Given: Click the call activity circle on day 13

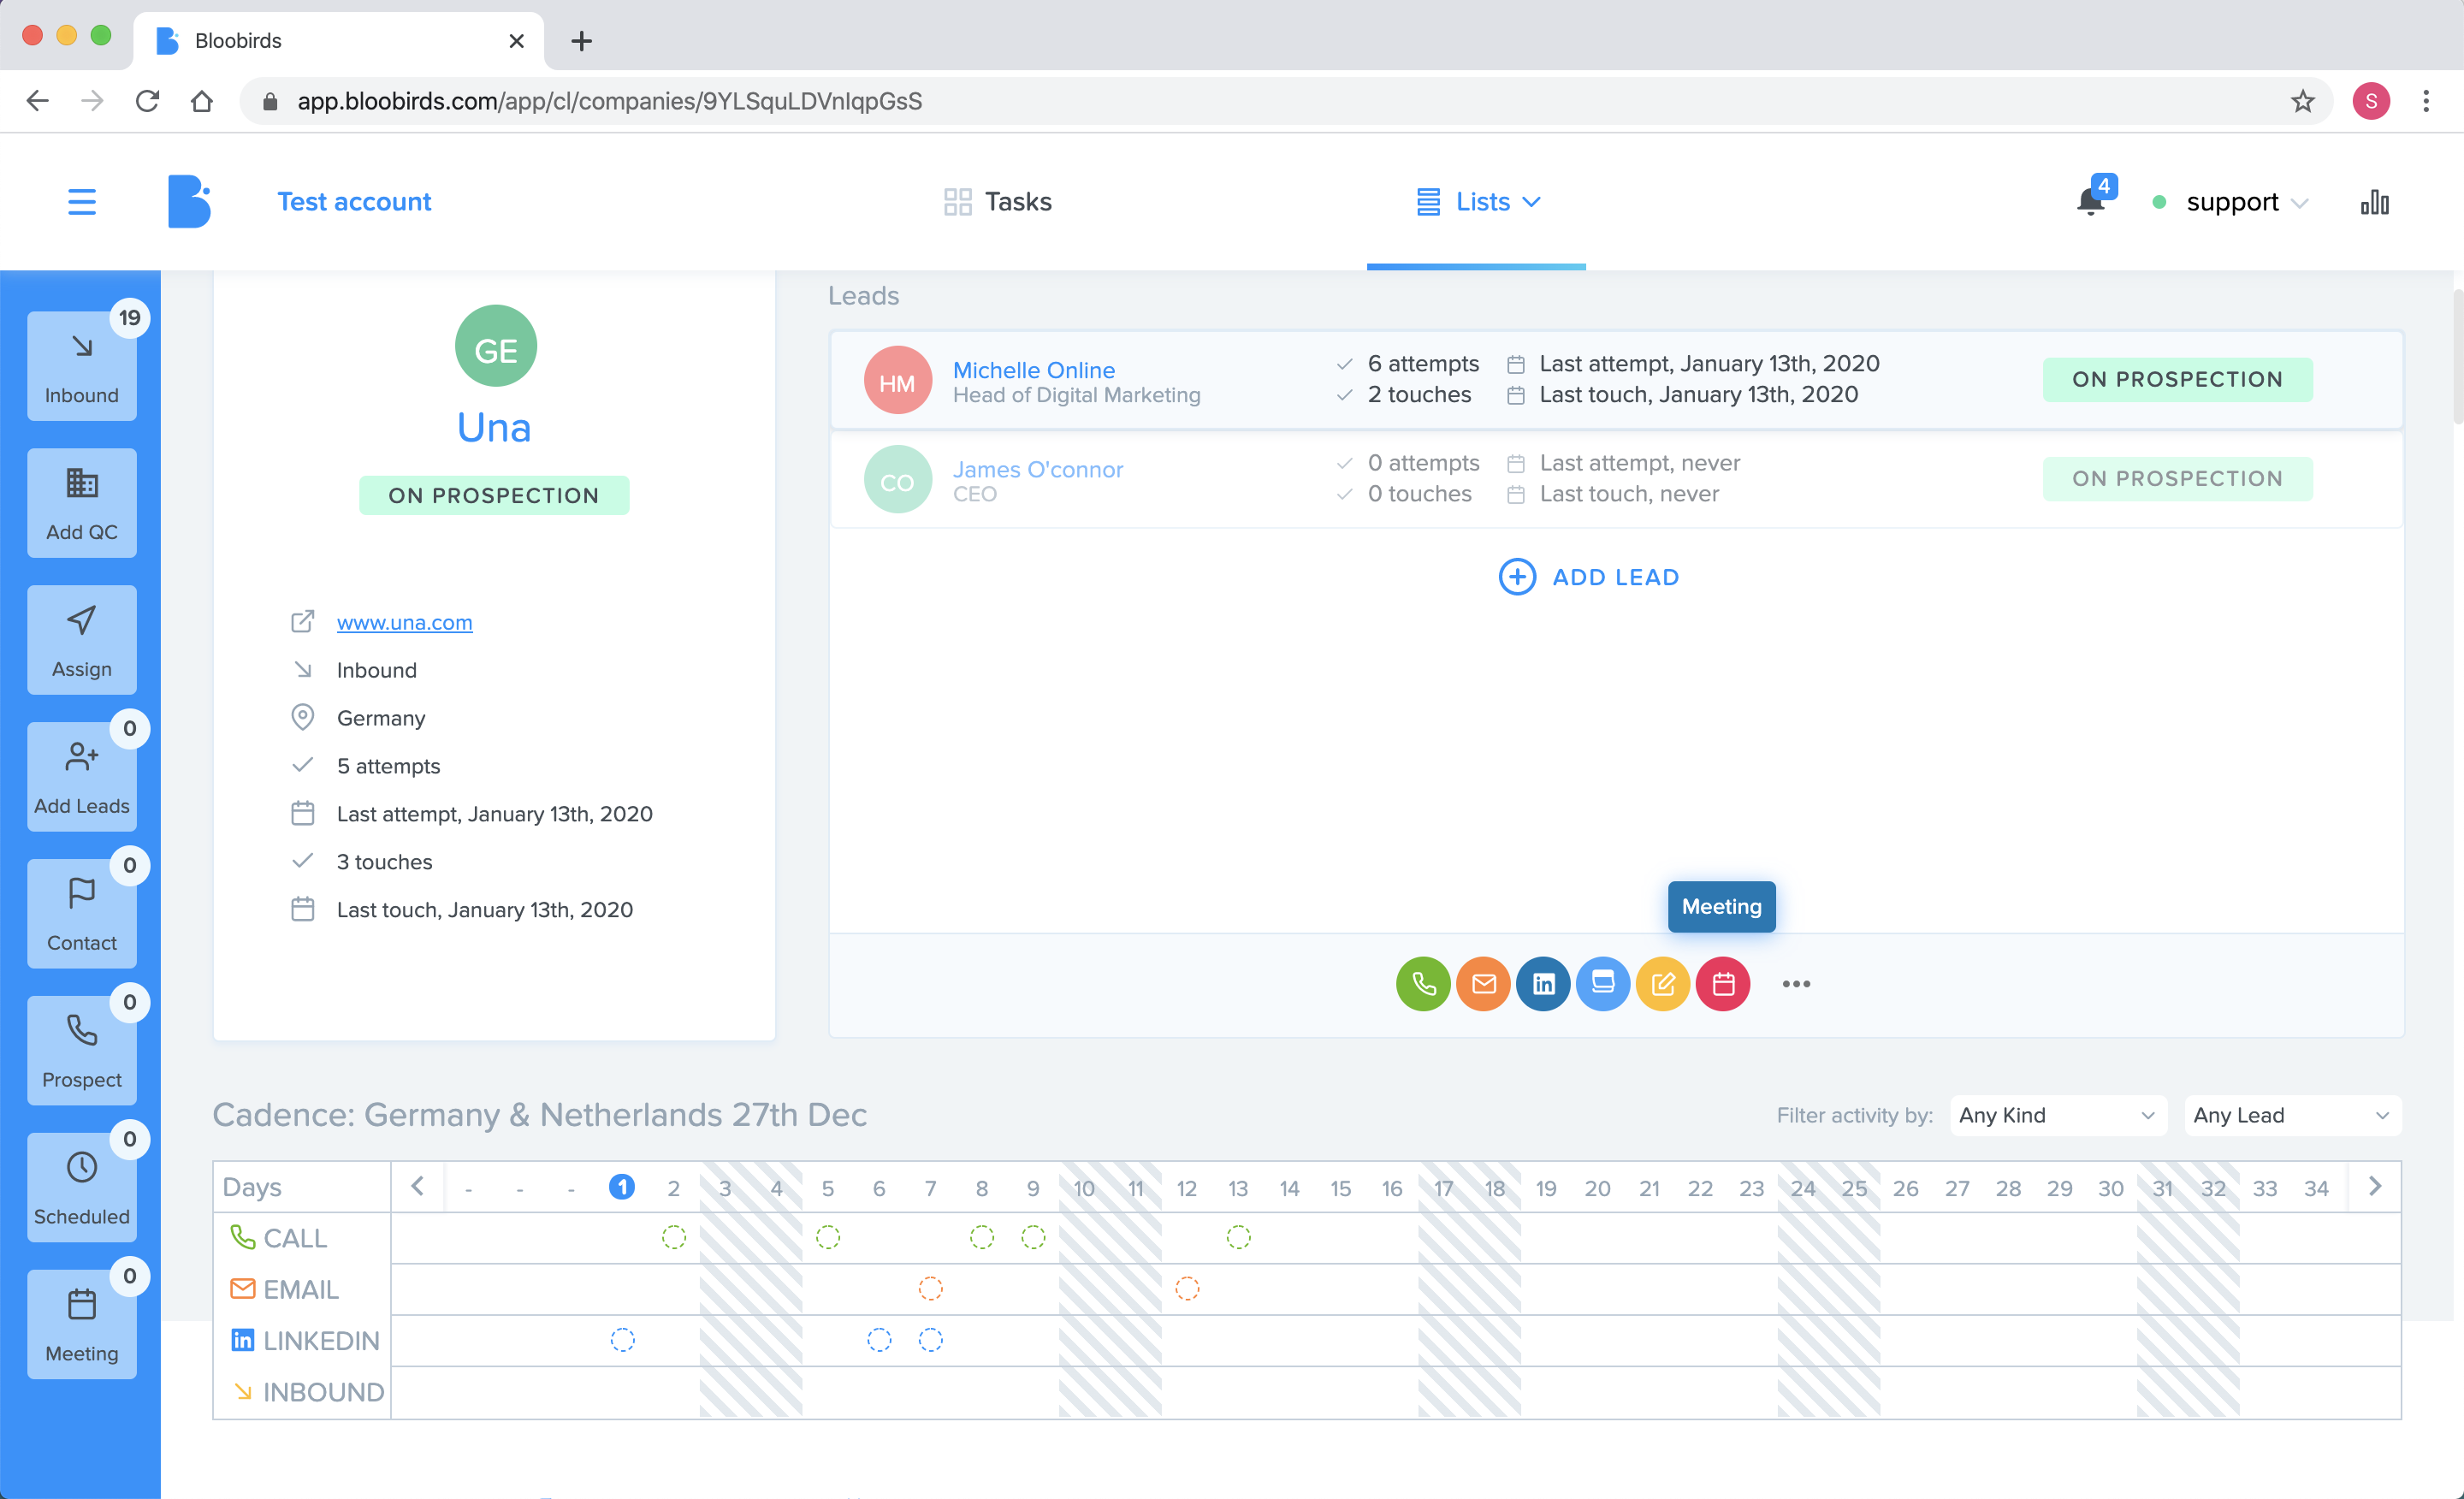Looking at the screenshot, I should (1238, 1238).
